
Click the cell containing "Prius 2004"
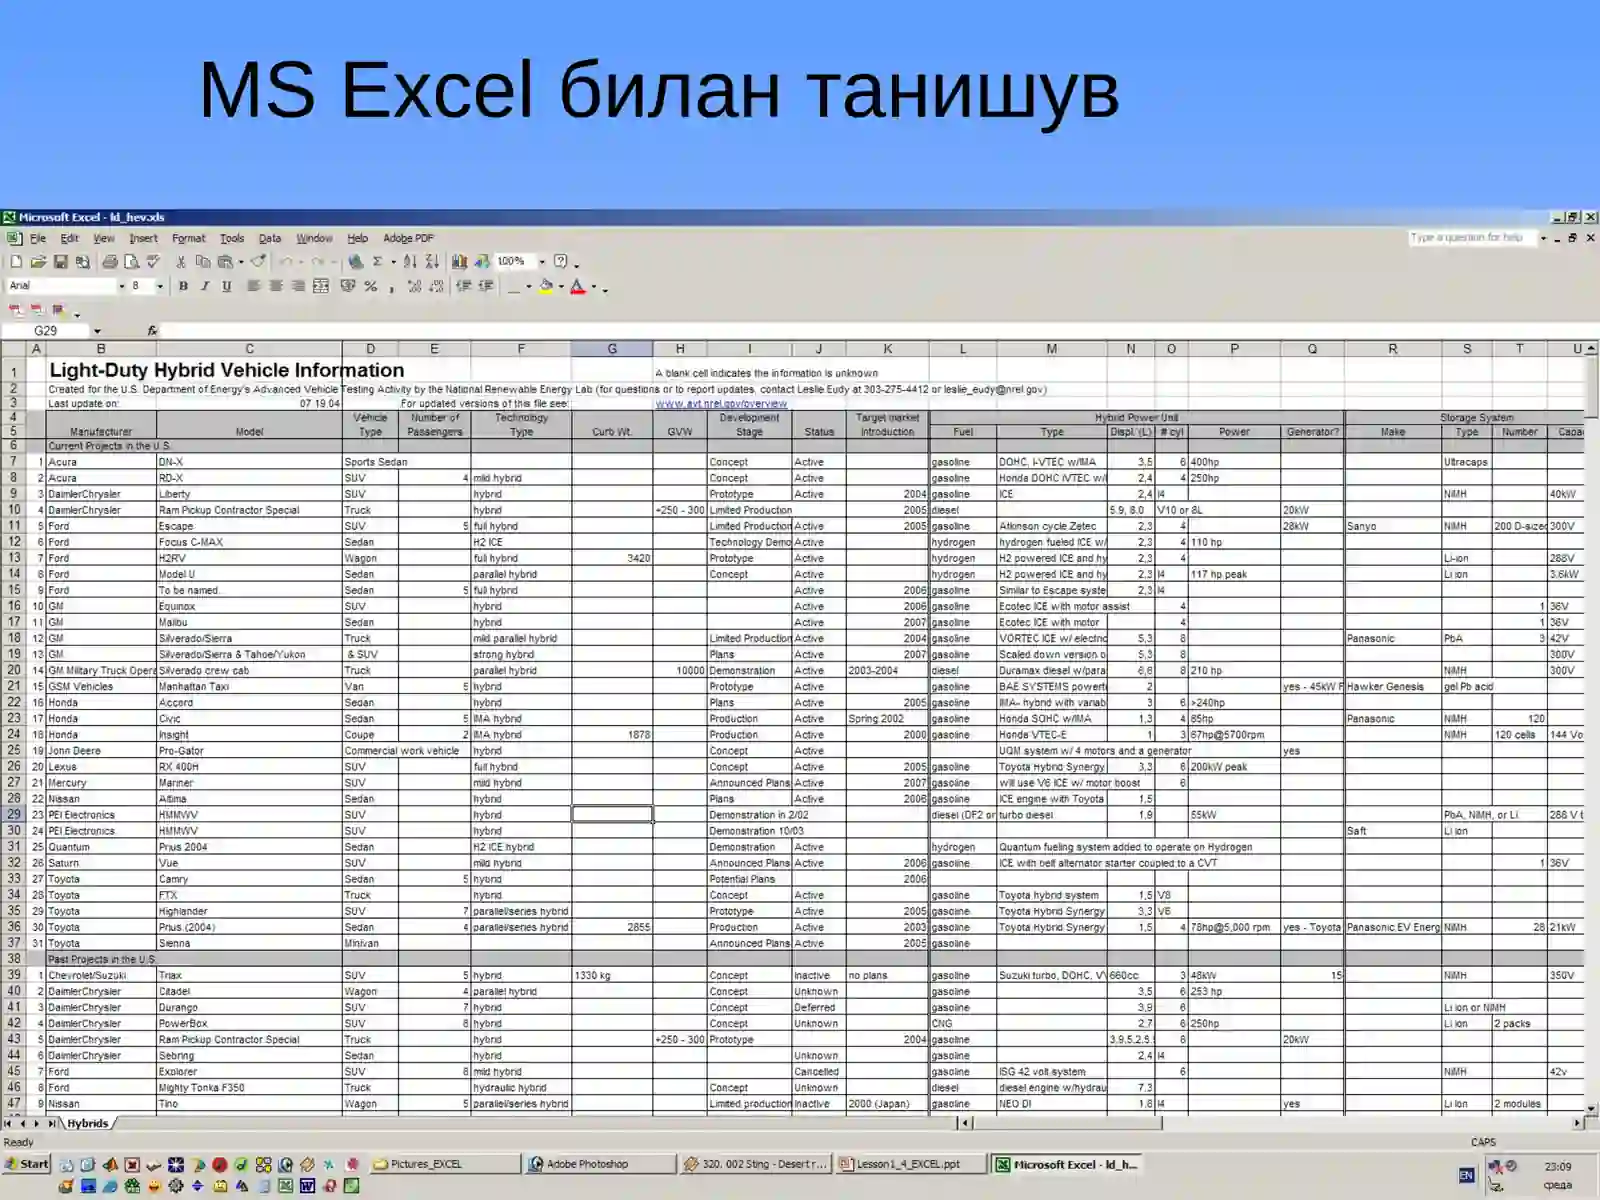tap(249, 847)
